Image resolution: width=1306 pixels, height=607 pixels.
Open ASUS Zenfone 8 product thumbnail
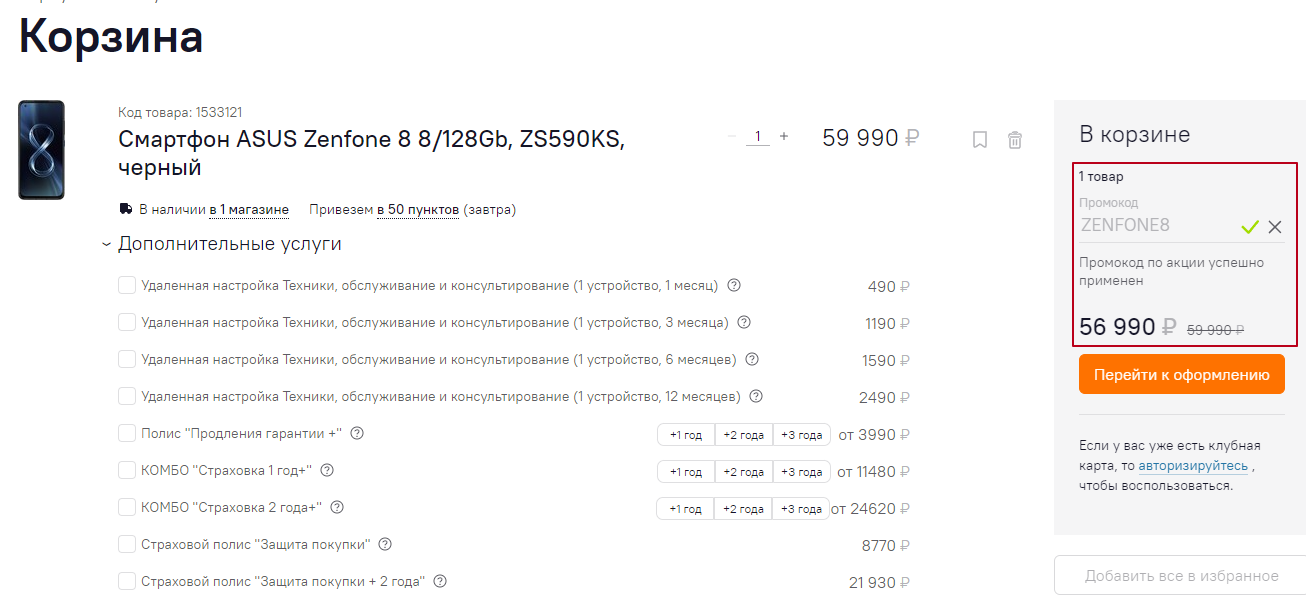tap(41, 150)
